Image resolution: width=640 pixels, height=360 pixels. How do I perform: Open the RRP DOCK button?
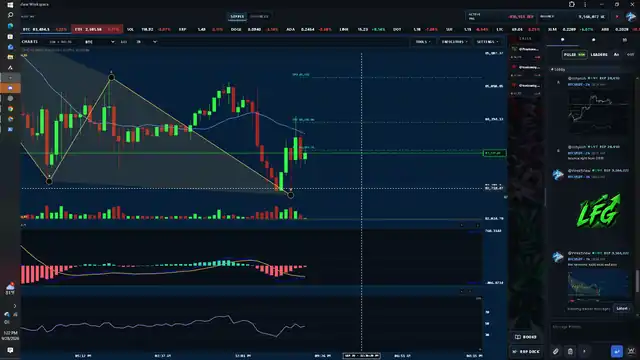[x=526, y=351]
